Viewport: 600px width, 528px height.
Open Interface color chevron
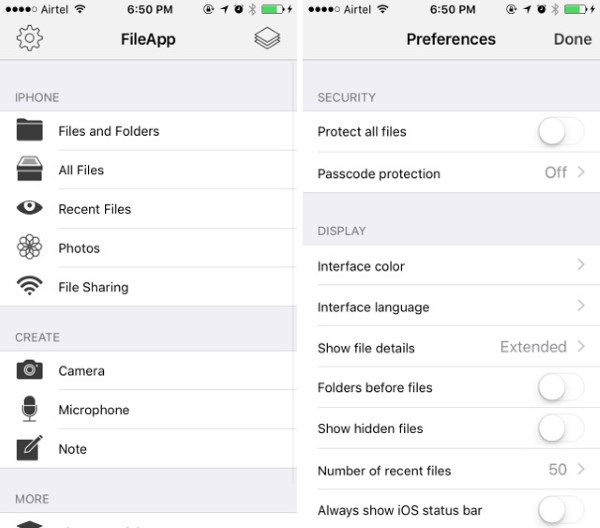pos(581,266)
